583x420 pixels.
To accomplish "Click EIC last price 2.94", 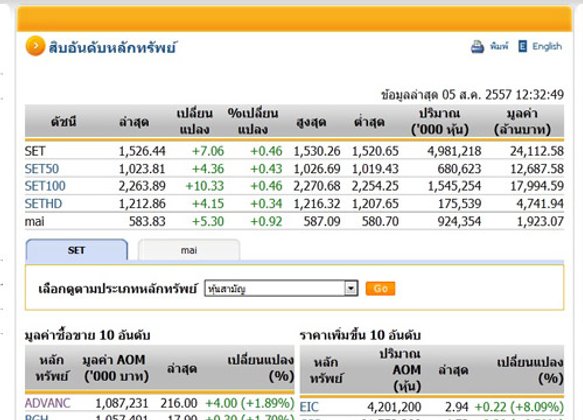I will (x=457, y=407).
